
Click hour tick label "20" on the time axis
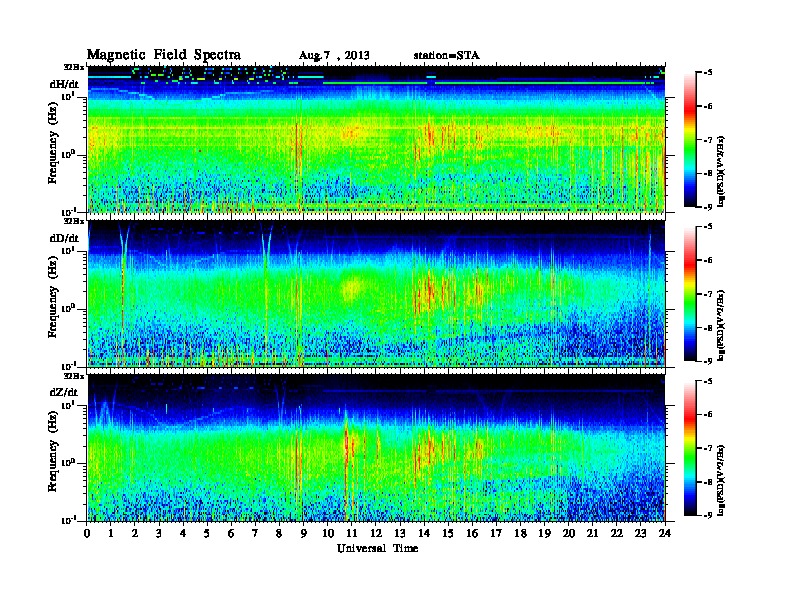click(x=569, y=533)
